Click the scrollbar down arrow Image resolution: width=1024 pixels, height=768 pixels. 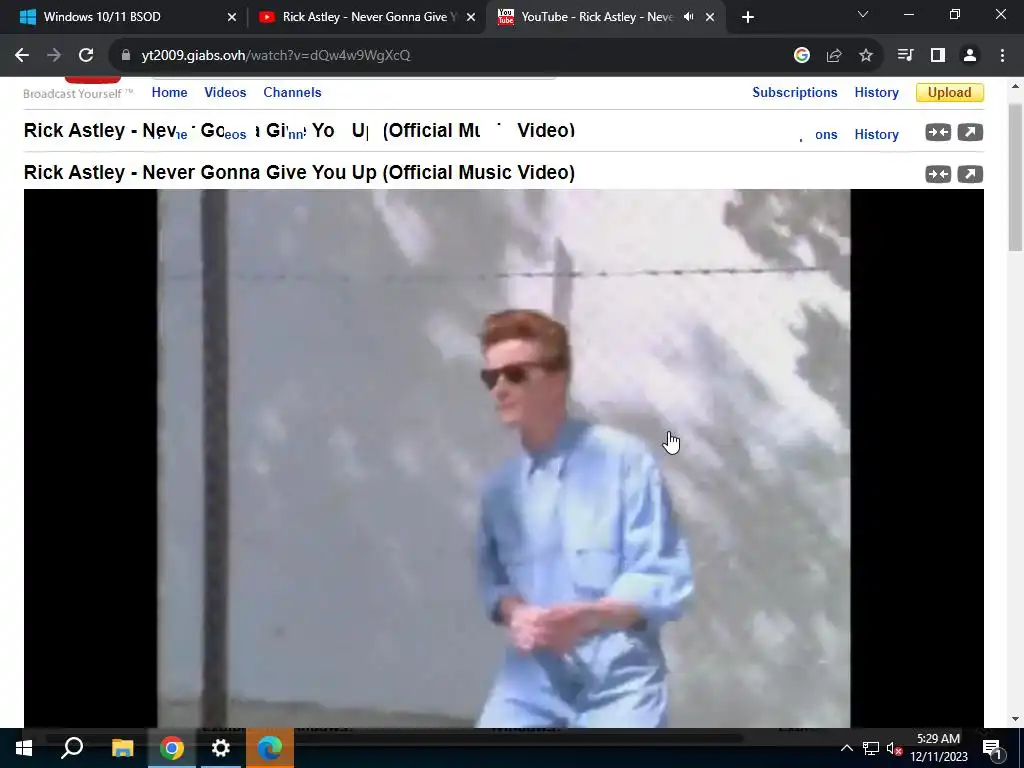(x=1015, y=720)
